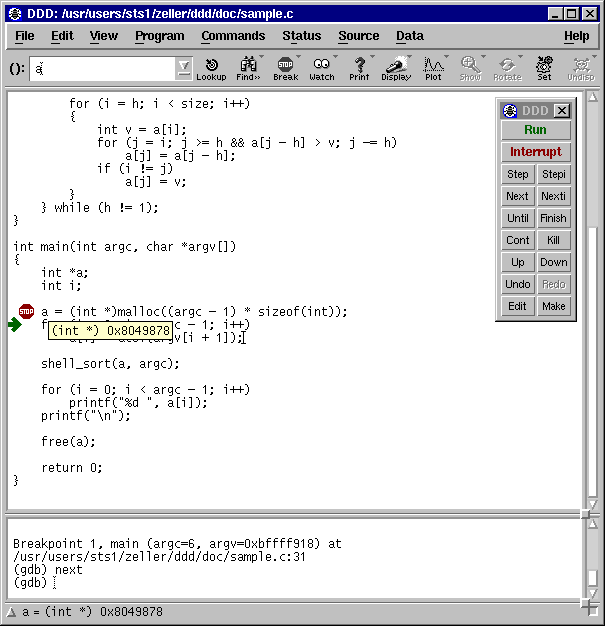Click the Down stack button
The width and height of the screenshot is (605, 626).
(553, 262)
